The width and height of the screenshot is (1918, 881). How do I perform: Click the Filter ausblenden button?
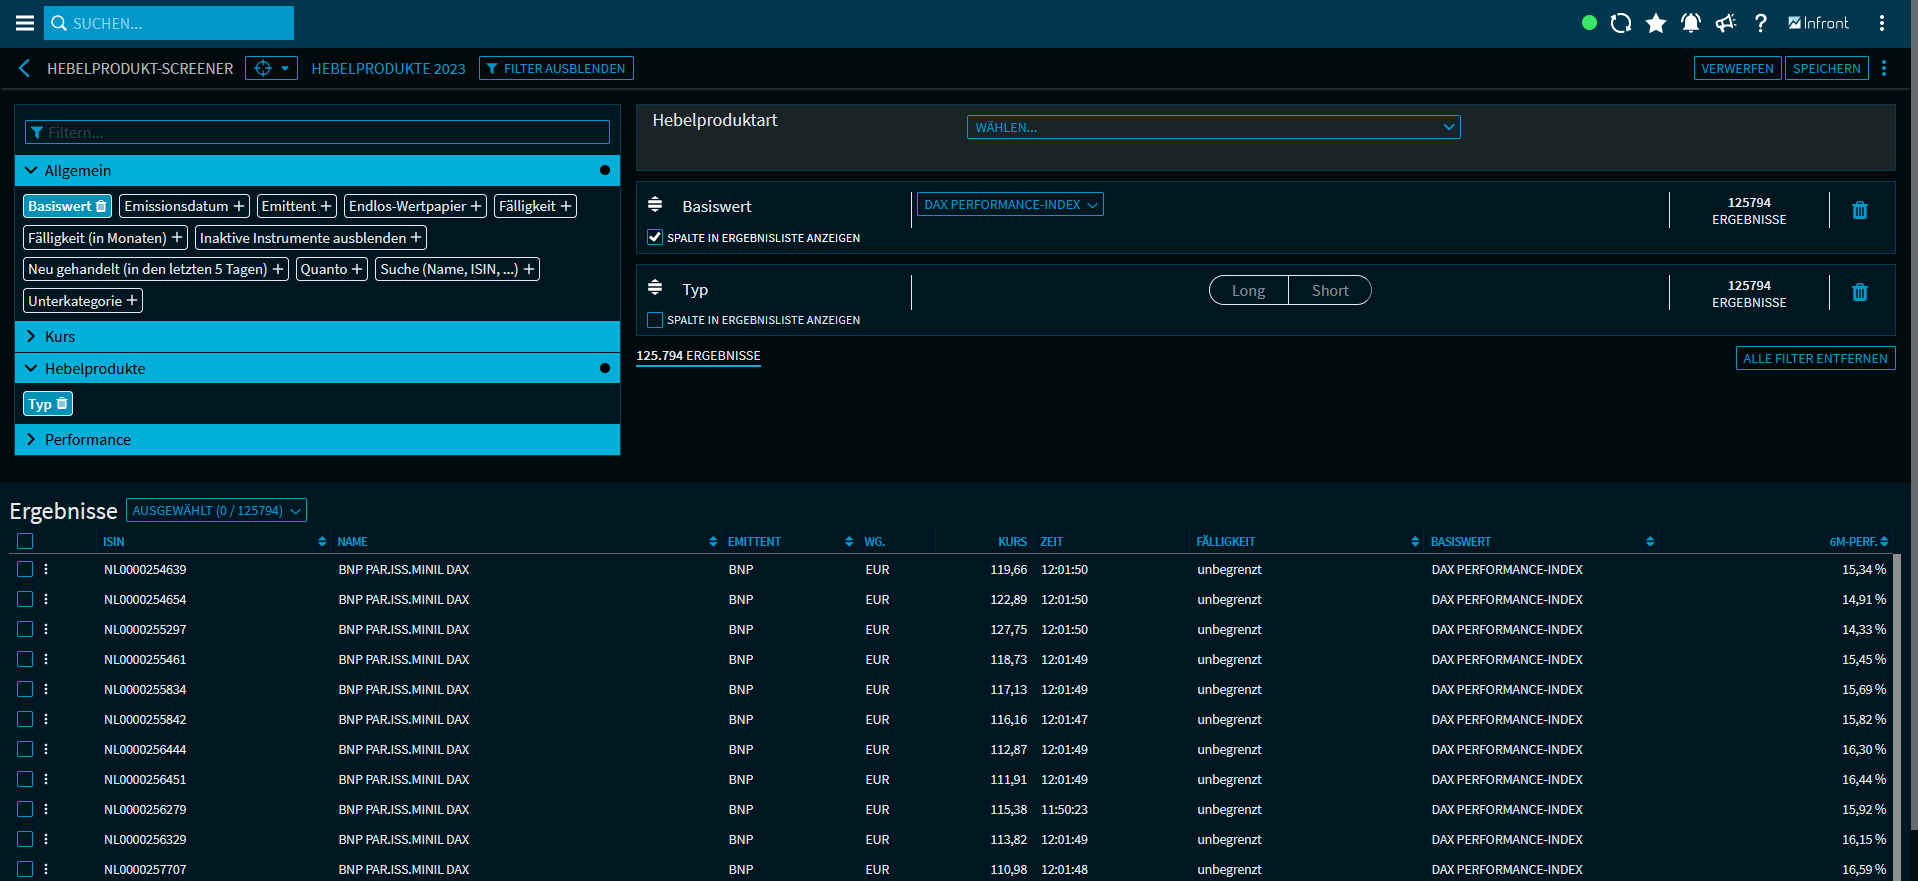coord(556,68)
